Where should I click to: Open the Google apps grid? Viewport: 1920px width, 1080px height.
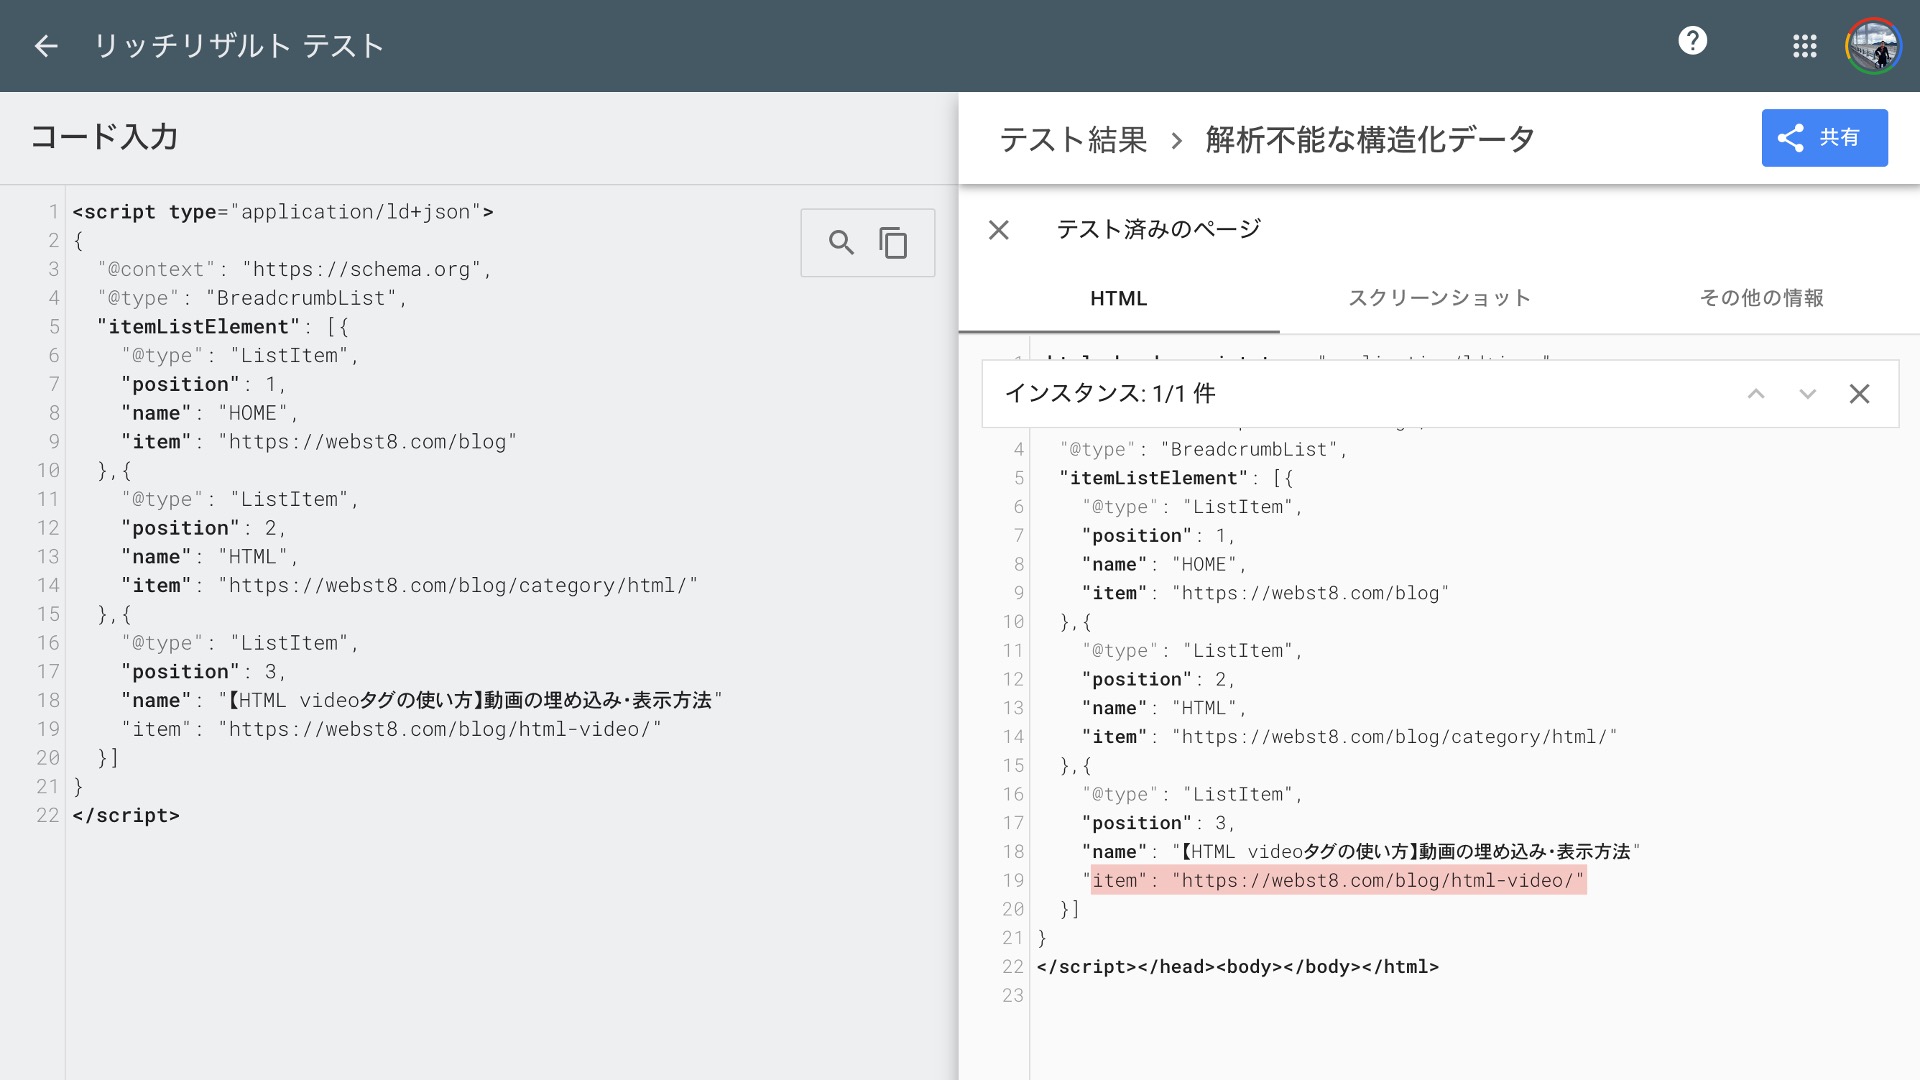point(1804,46)
